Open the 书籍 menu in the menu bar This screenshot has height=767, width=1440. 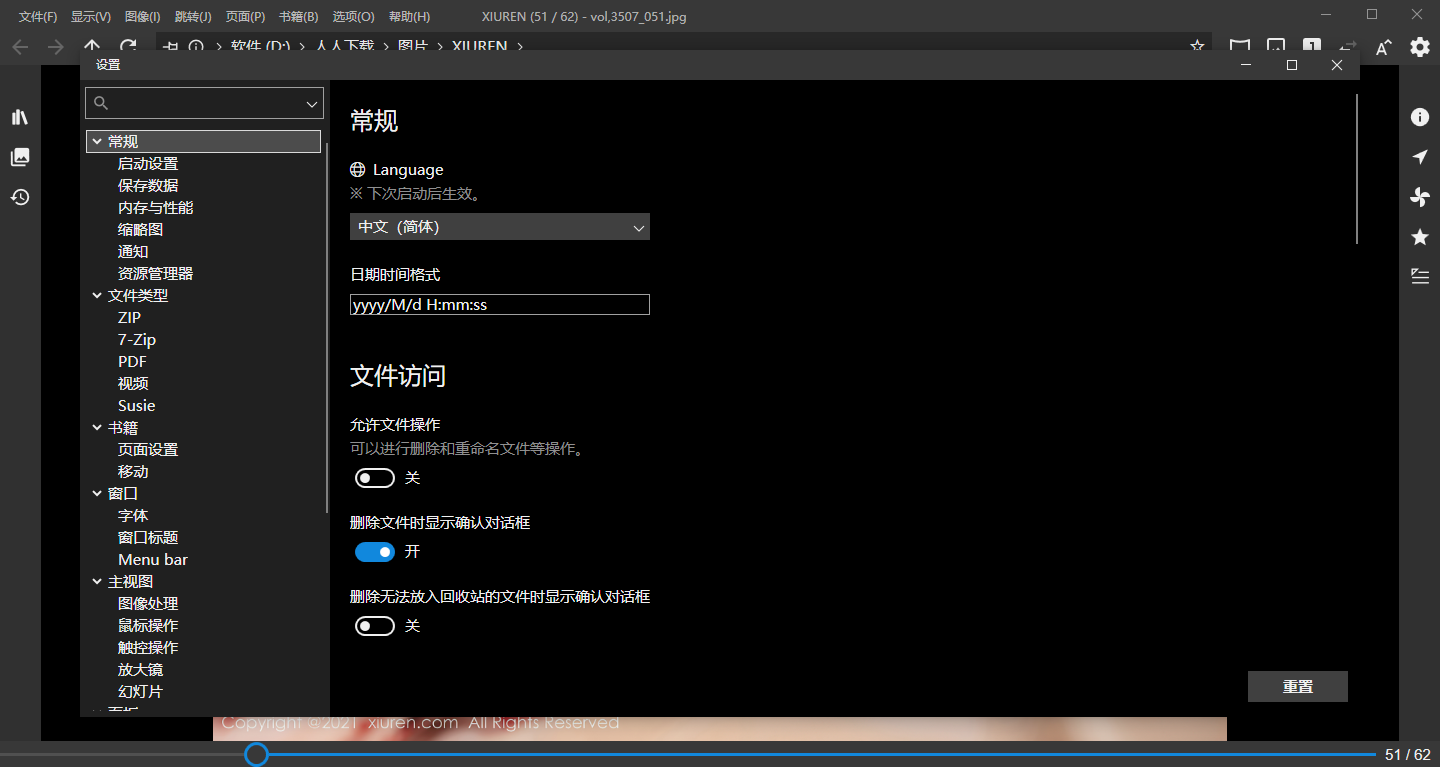point(297,16)
